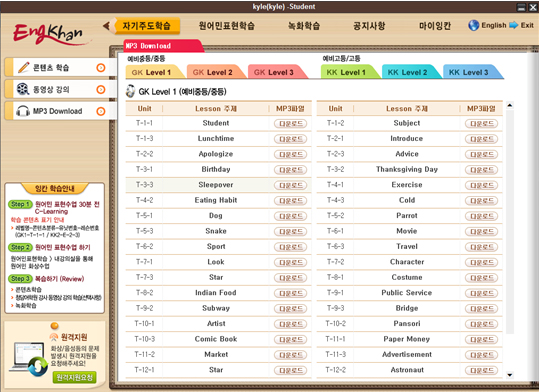Download MP3 for Thanksgiving Day lesson
This screenshot has width=540, height=392.
(481, 170)
